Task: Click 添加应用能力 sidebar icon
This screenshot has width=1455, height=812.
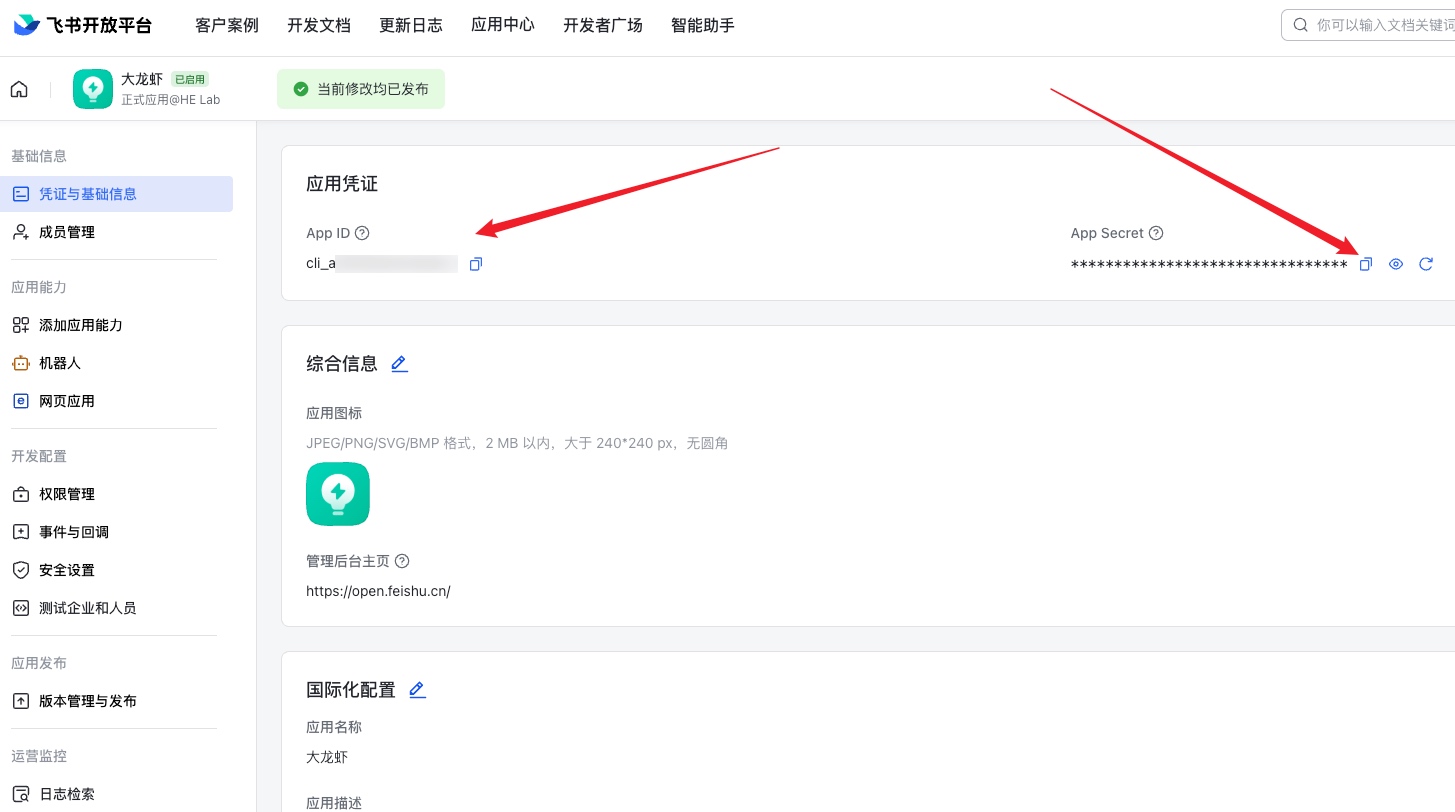Action: click(x=20, y=325)
